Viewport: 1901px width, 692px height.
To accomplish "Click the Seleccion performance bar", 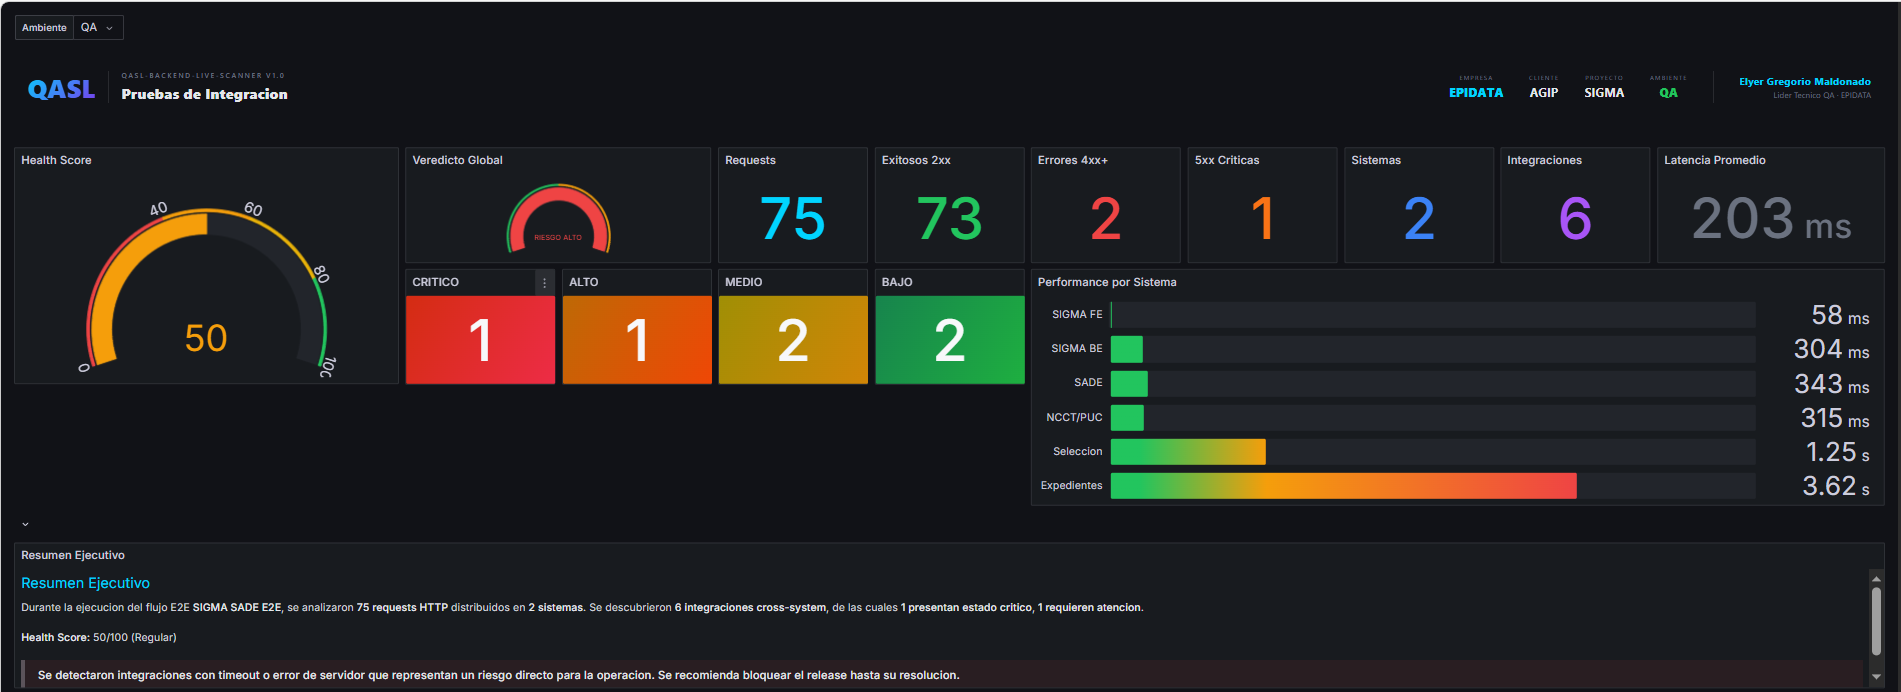I will (x=1188, y=452).
